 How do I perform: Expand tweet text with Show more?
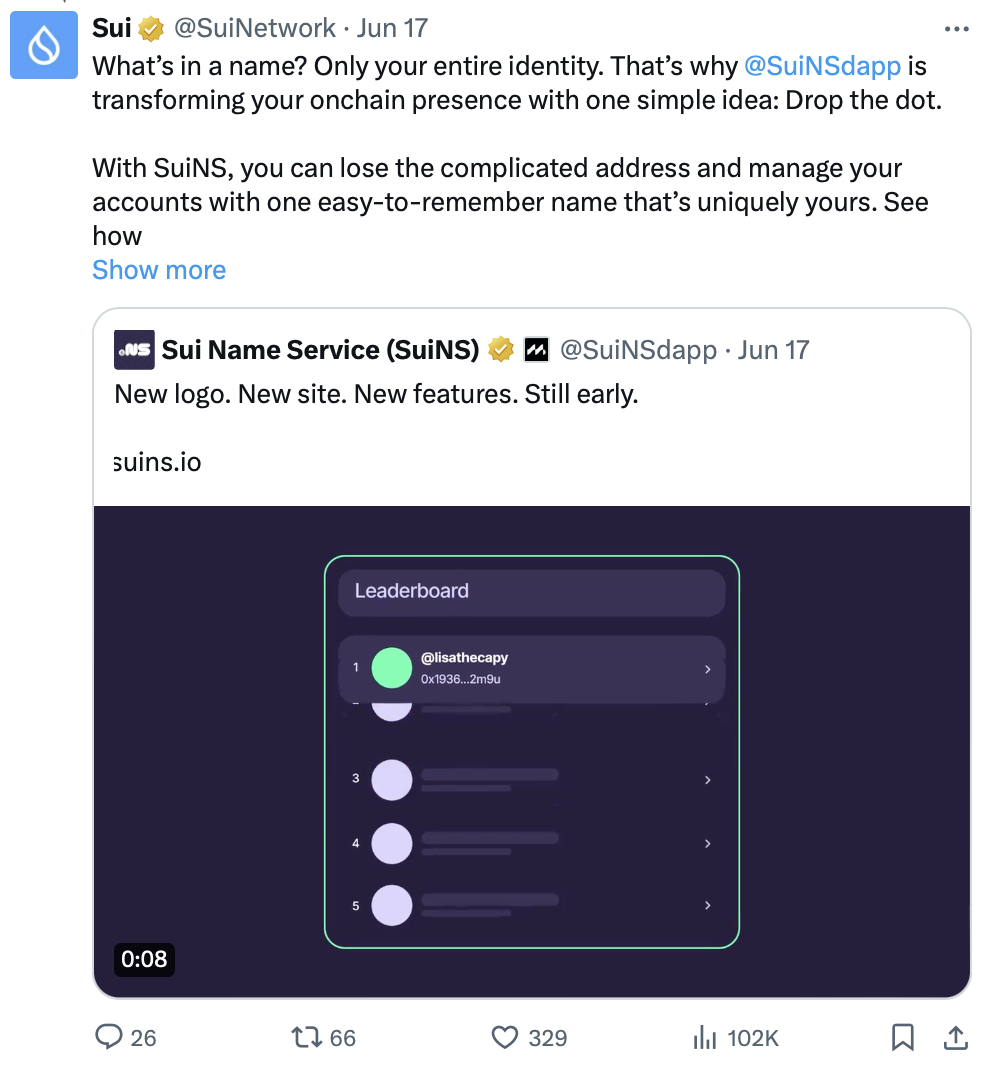pos(159,270)
